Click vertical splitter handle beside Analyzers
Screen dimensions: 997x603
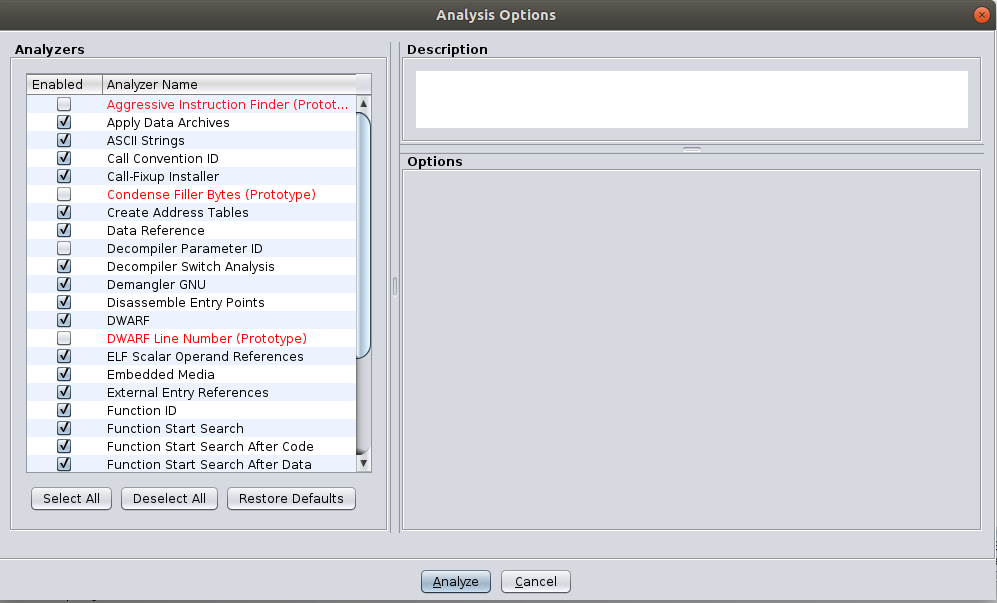pos(395,286)
